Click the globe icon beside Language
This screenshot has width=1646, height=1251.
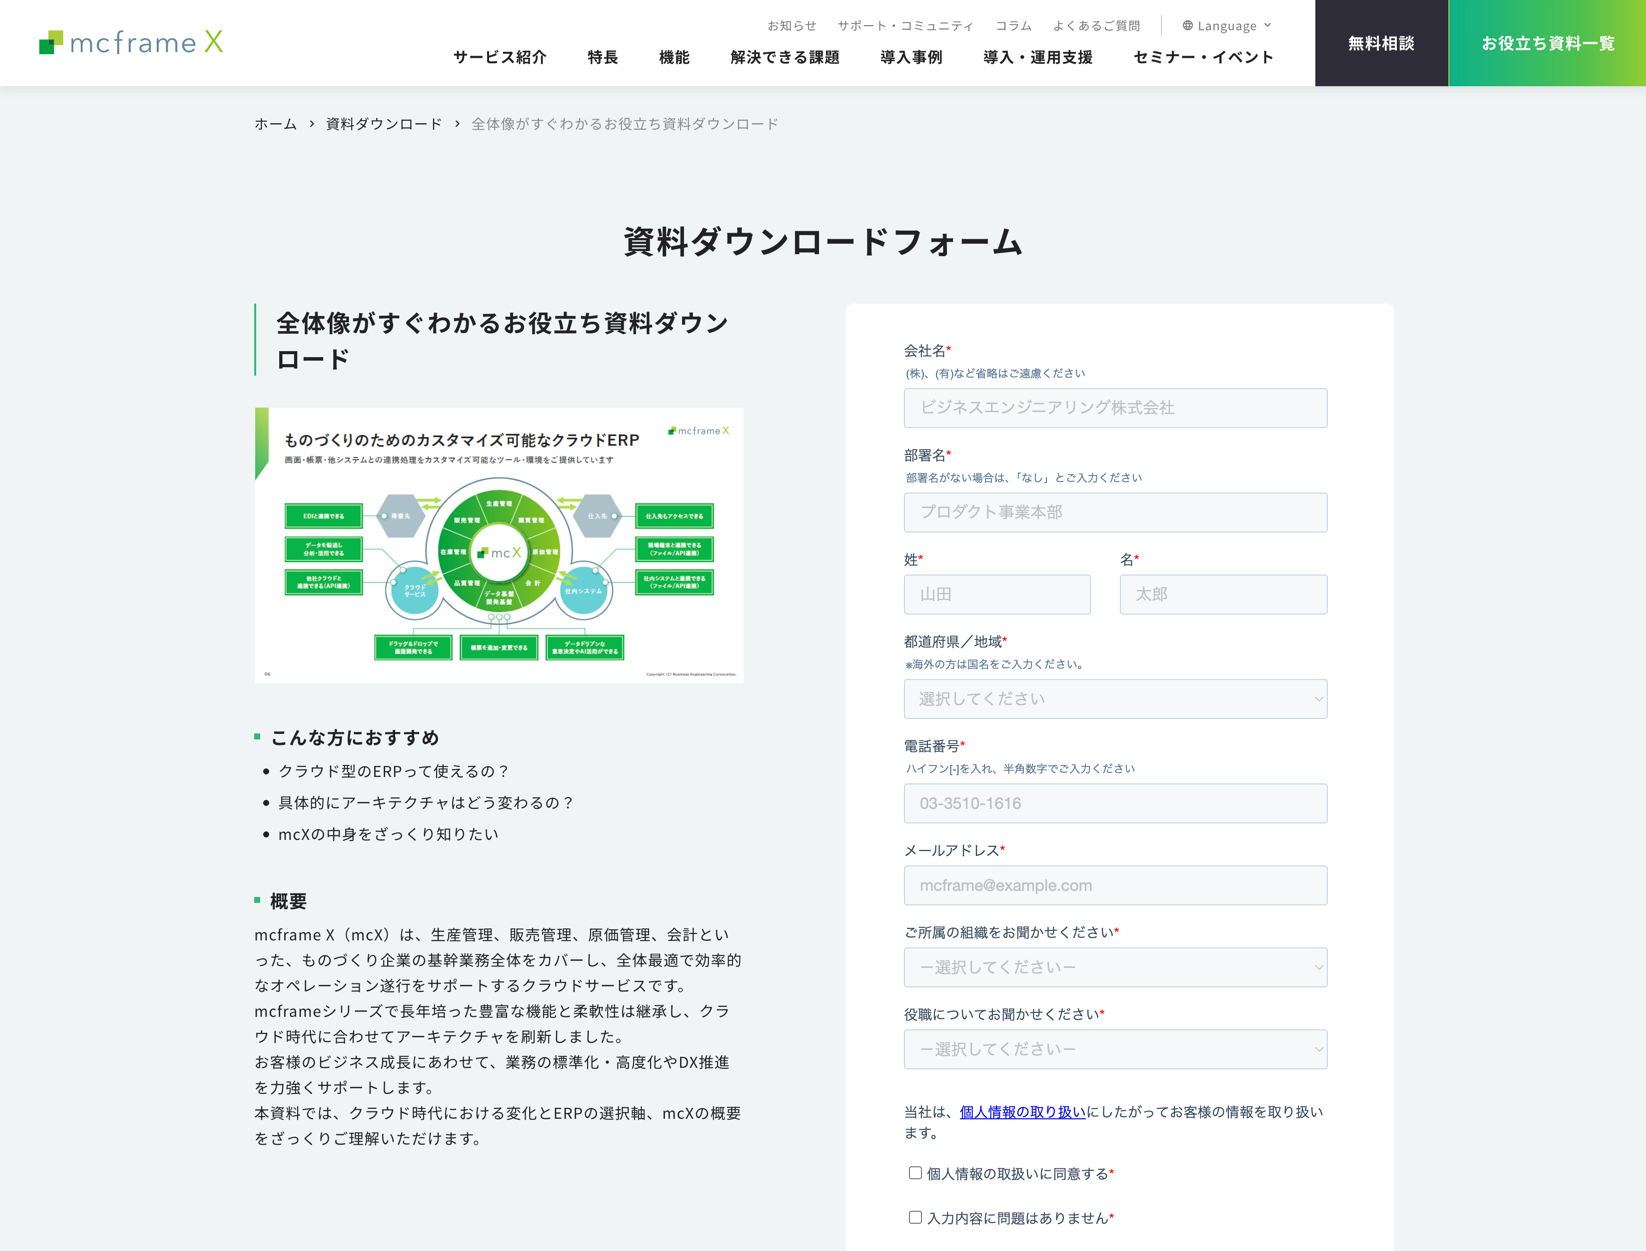pyautogui.click(x=1187, y=26)
